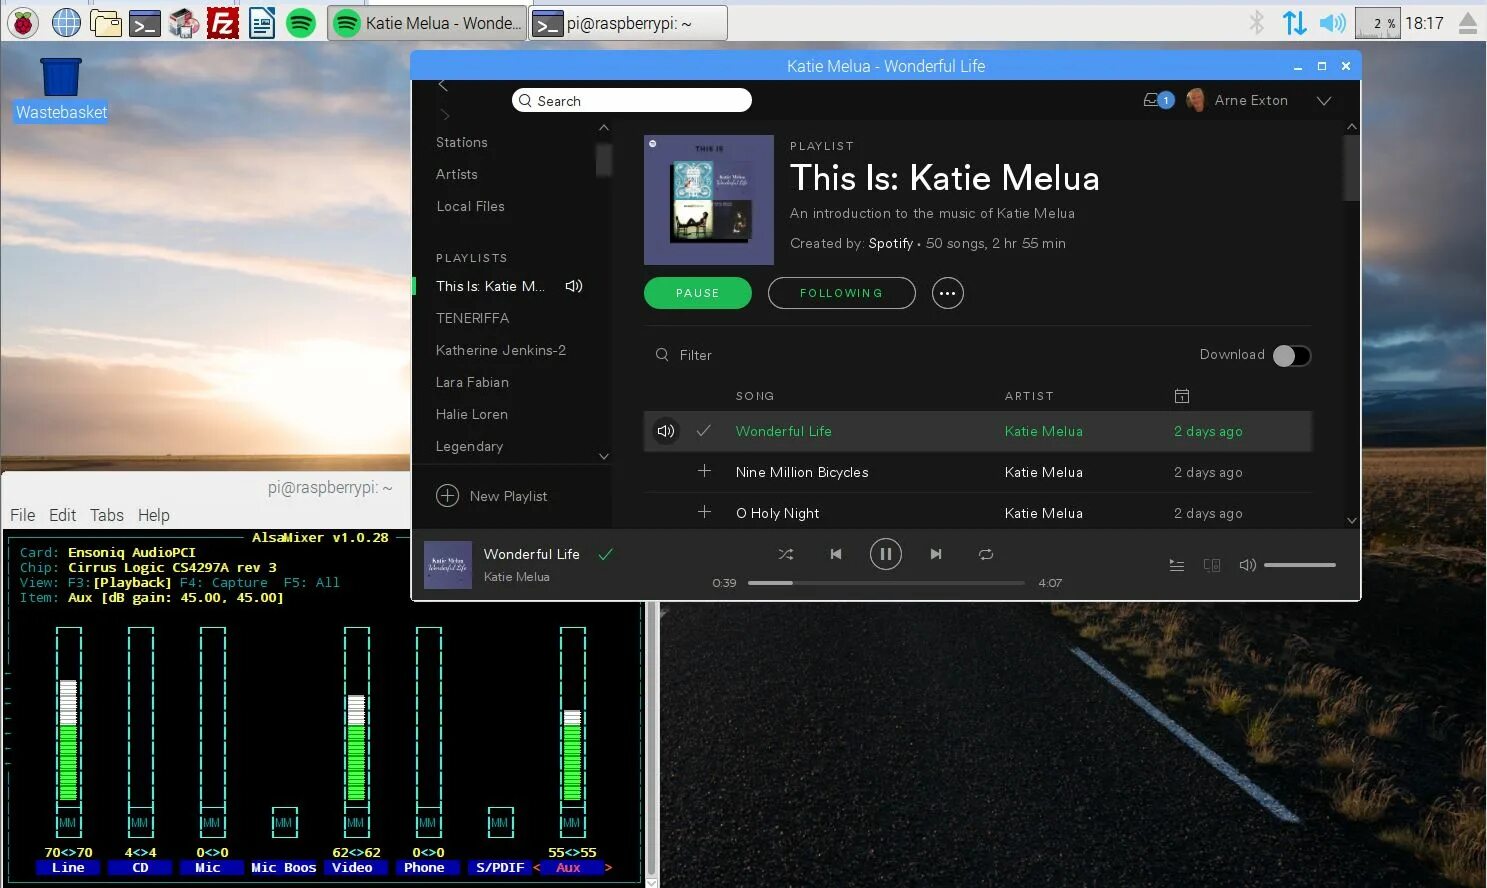Open Spotify notifications inbox
1487x888 pixels.
(x=1158, y=100)
